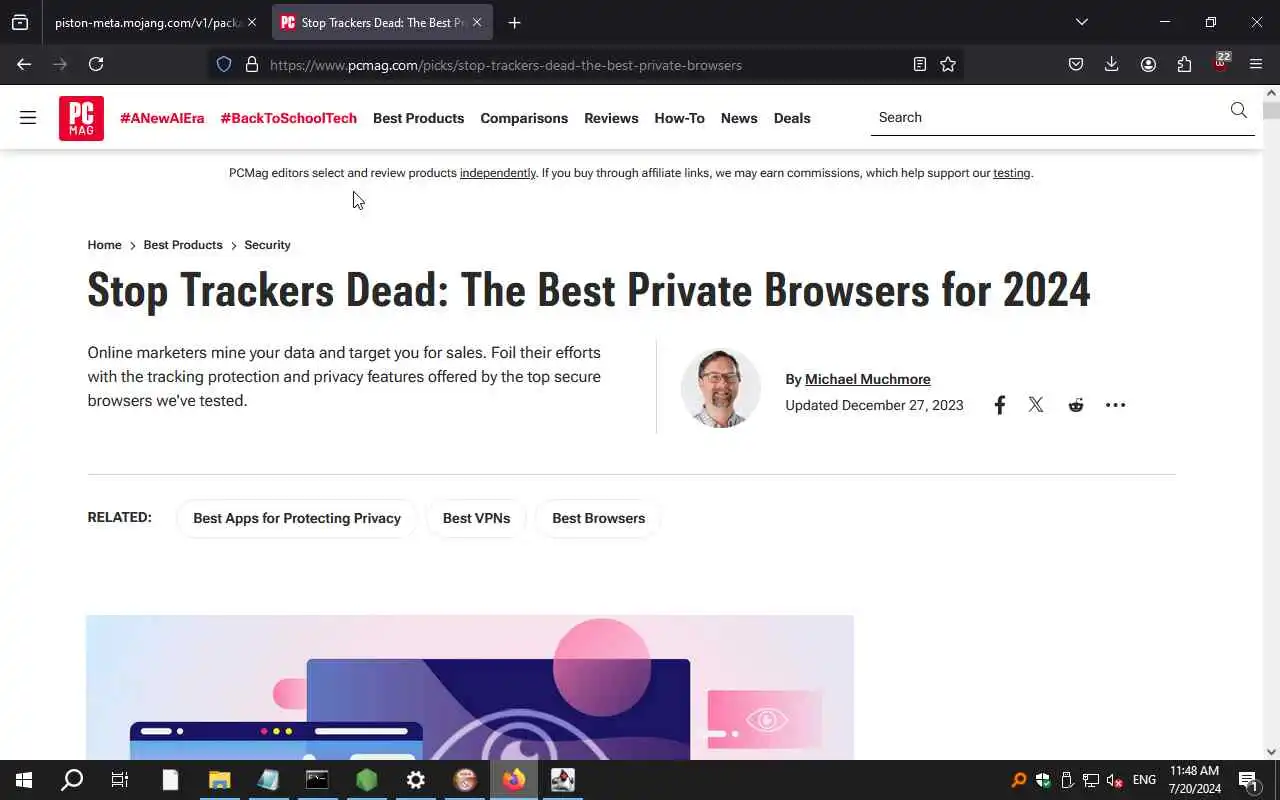Click the article hero illustration
This screenshot has height=800, width=1280.
coord(470,688)
